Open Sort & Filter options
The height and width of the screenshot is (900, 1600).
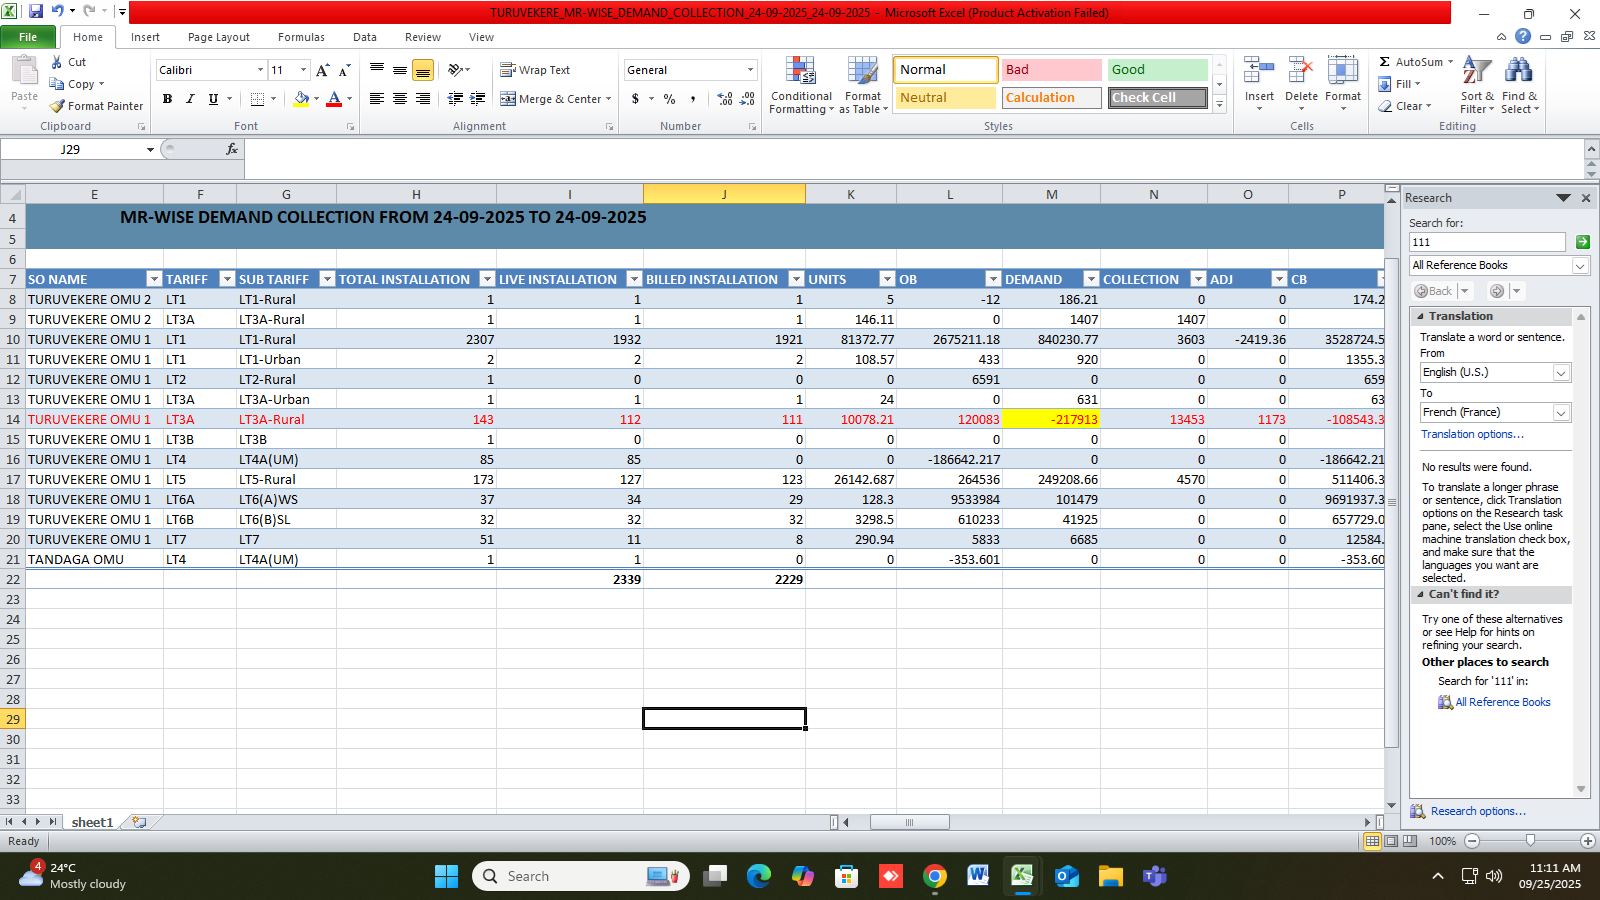pyautogui.click(x=1477, y=86)
